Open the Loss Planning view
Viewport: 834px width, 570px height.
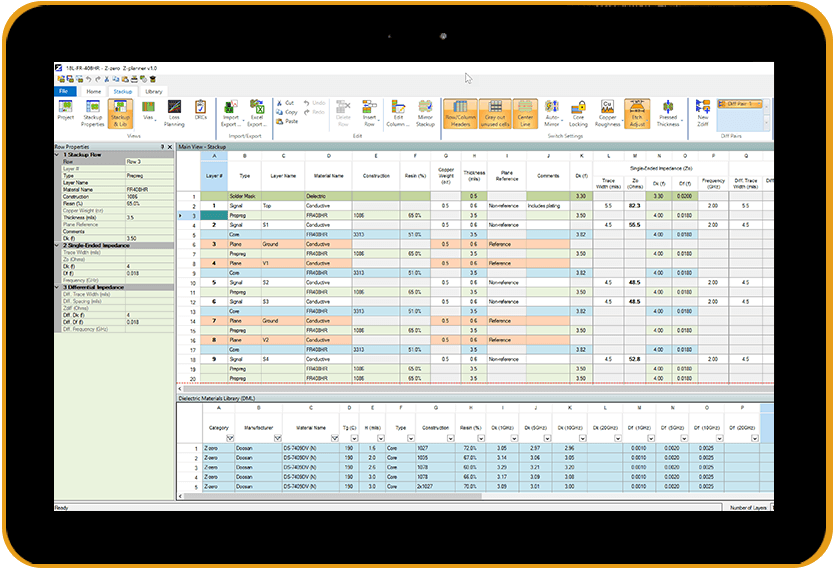[174, 114]
